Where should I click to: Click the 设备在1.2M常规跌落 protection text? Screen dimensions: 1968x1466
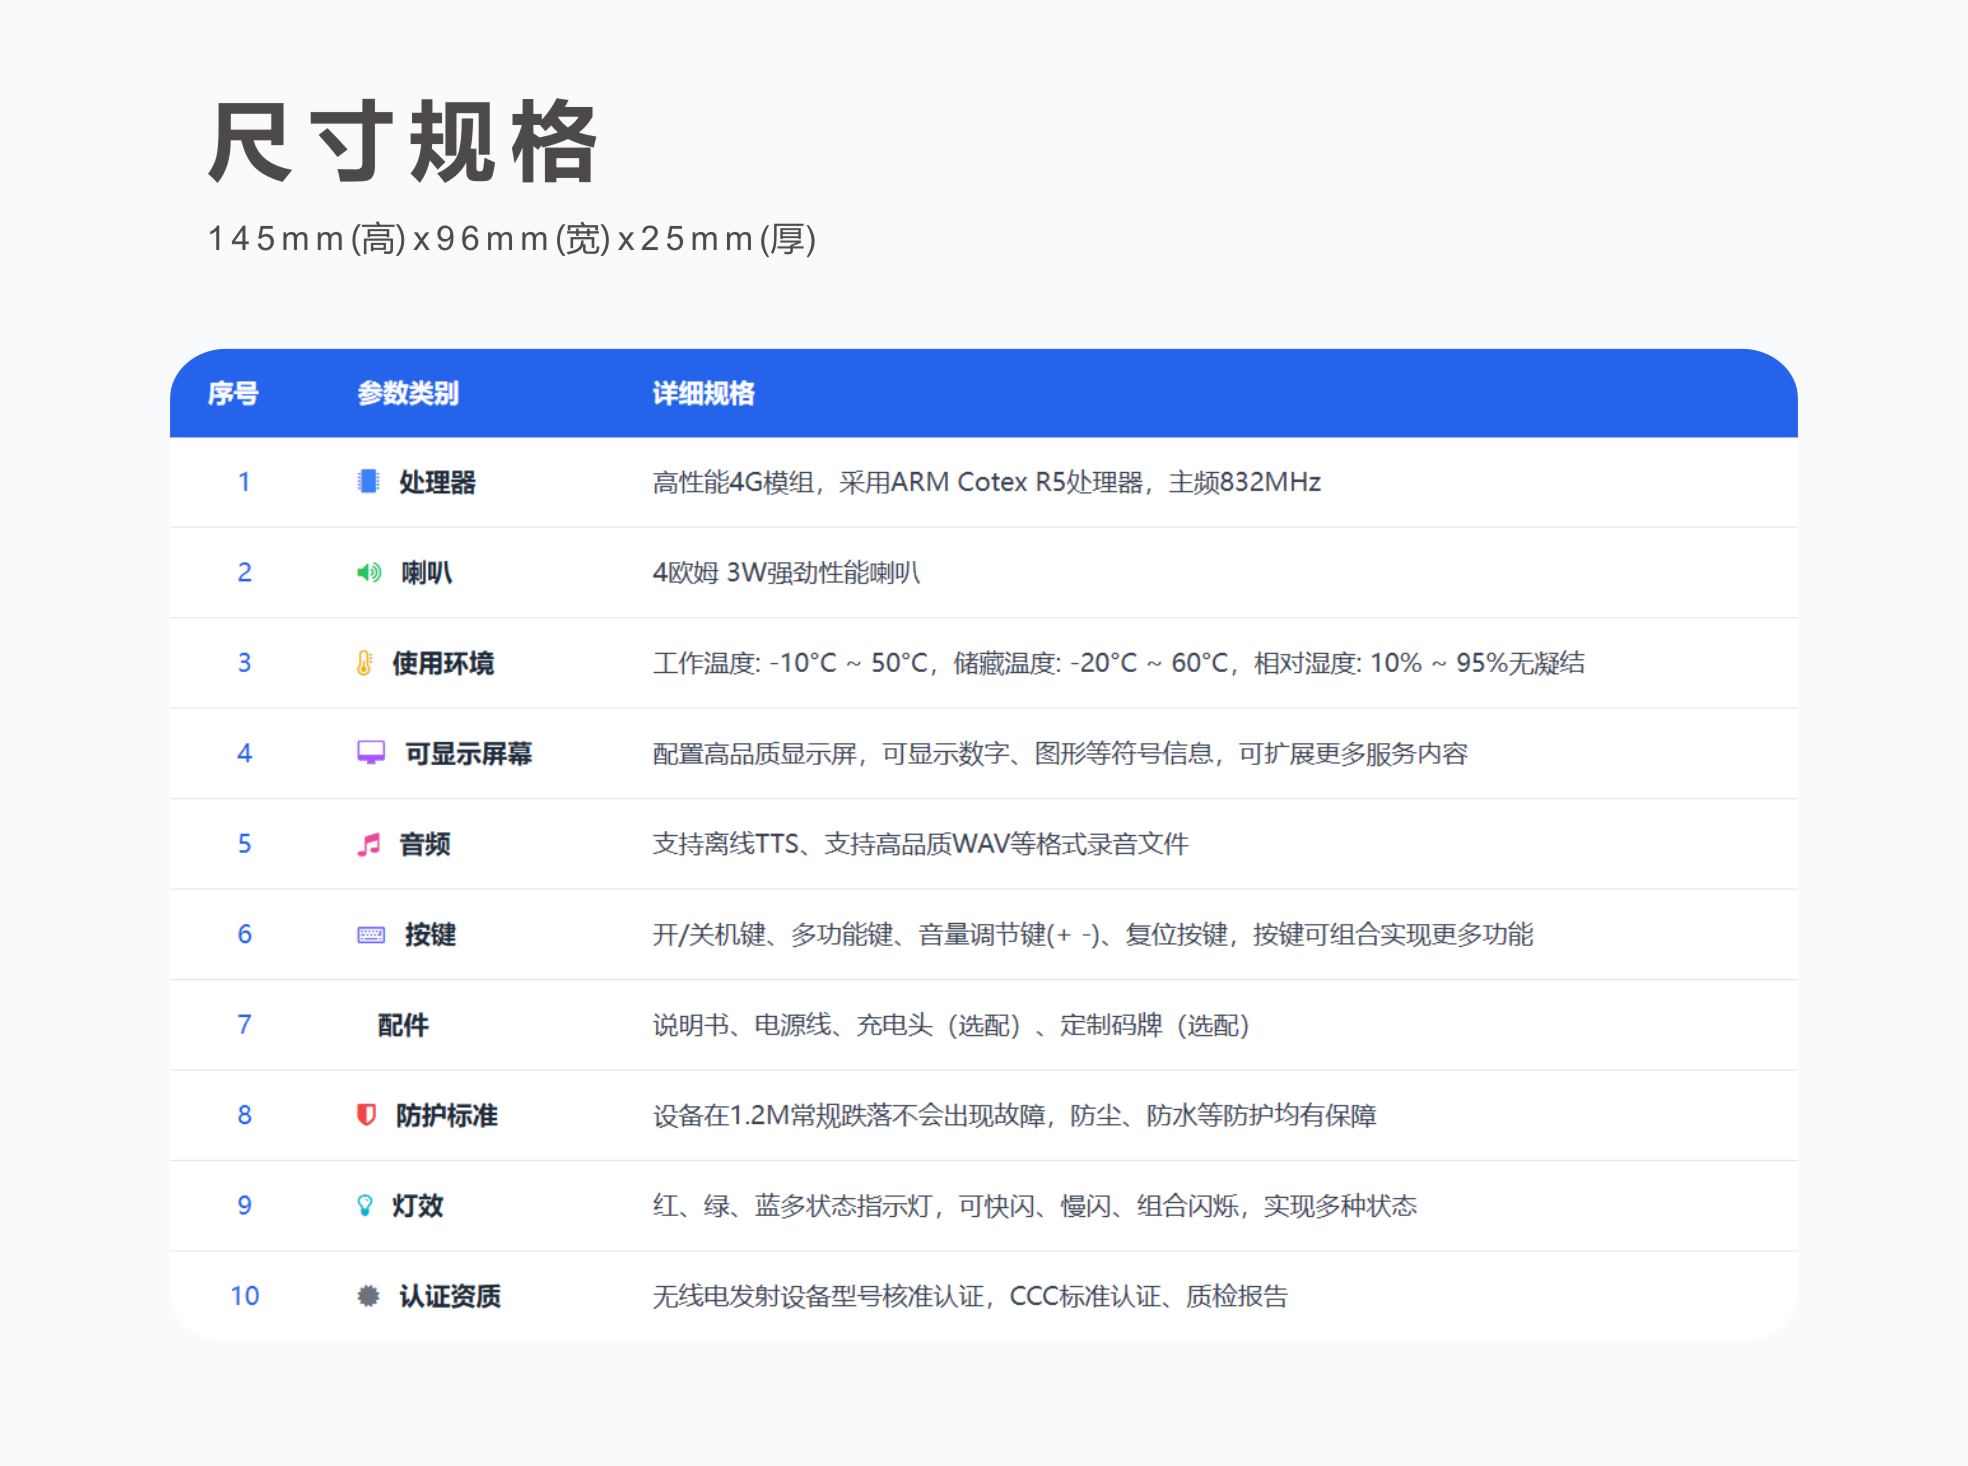pyautogui.click(x=1015, y=1115)
